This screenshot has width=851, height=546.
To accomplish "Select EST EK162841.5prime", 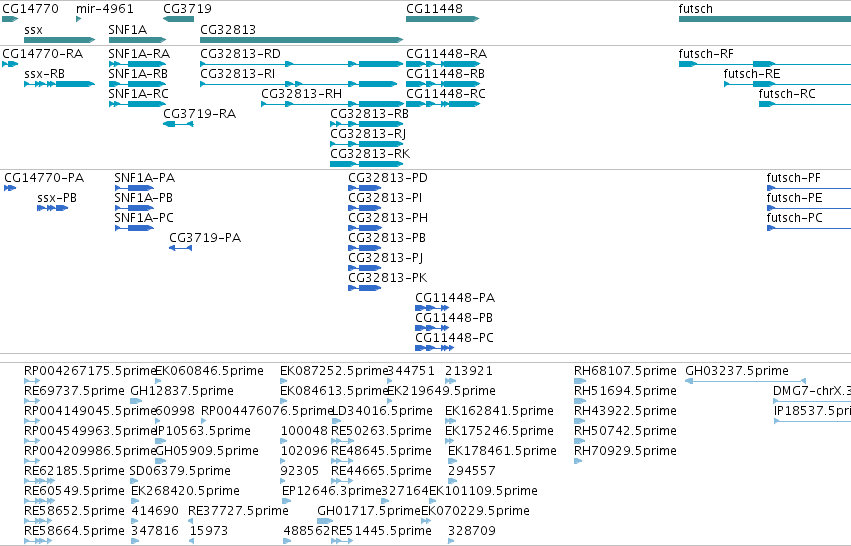I will point(499,411).
